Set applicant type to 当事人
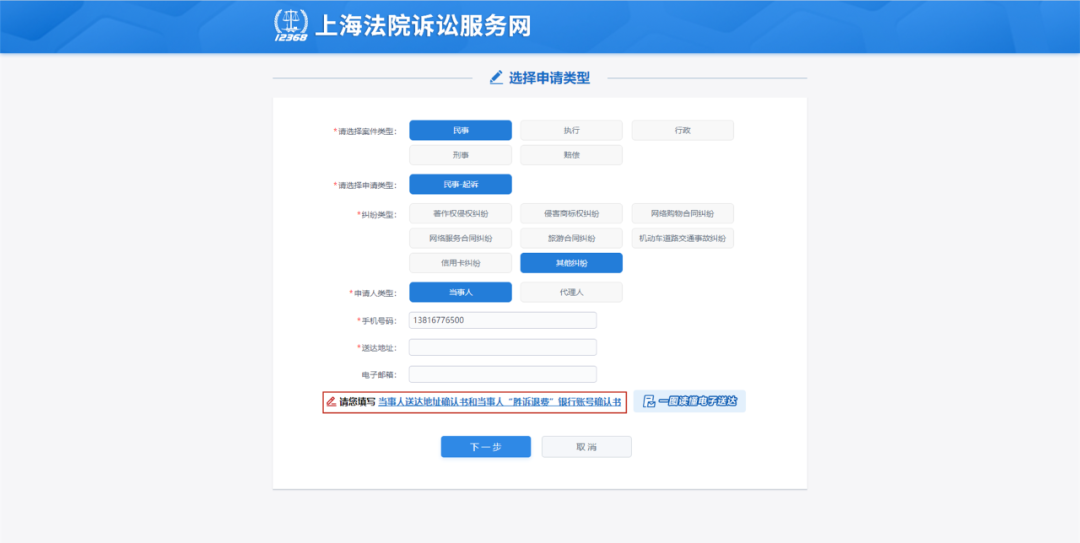1080x543 pixels. click(x=460, y=292)
